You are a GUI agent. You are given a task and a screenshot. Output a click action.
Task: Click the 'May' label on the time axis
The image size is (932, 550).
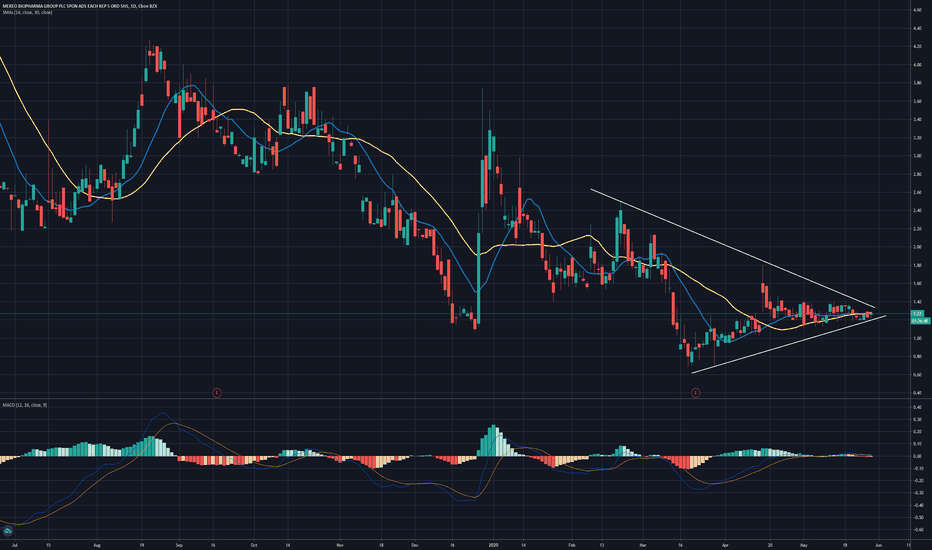pyautogui.click(x=804, y=545)
